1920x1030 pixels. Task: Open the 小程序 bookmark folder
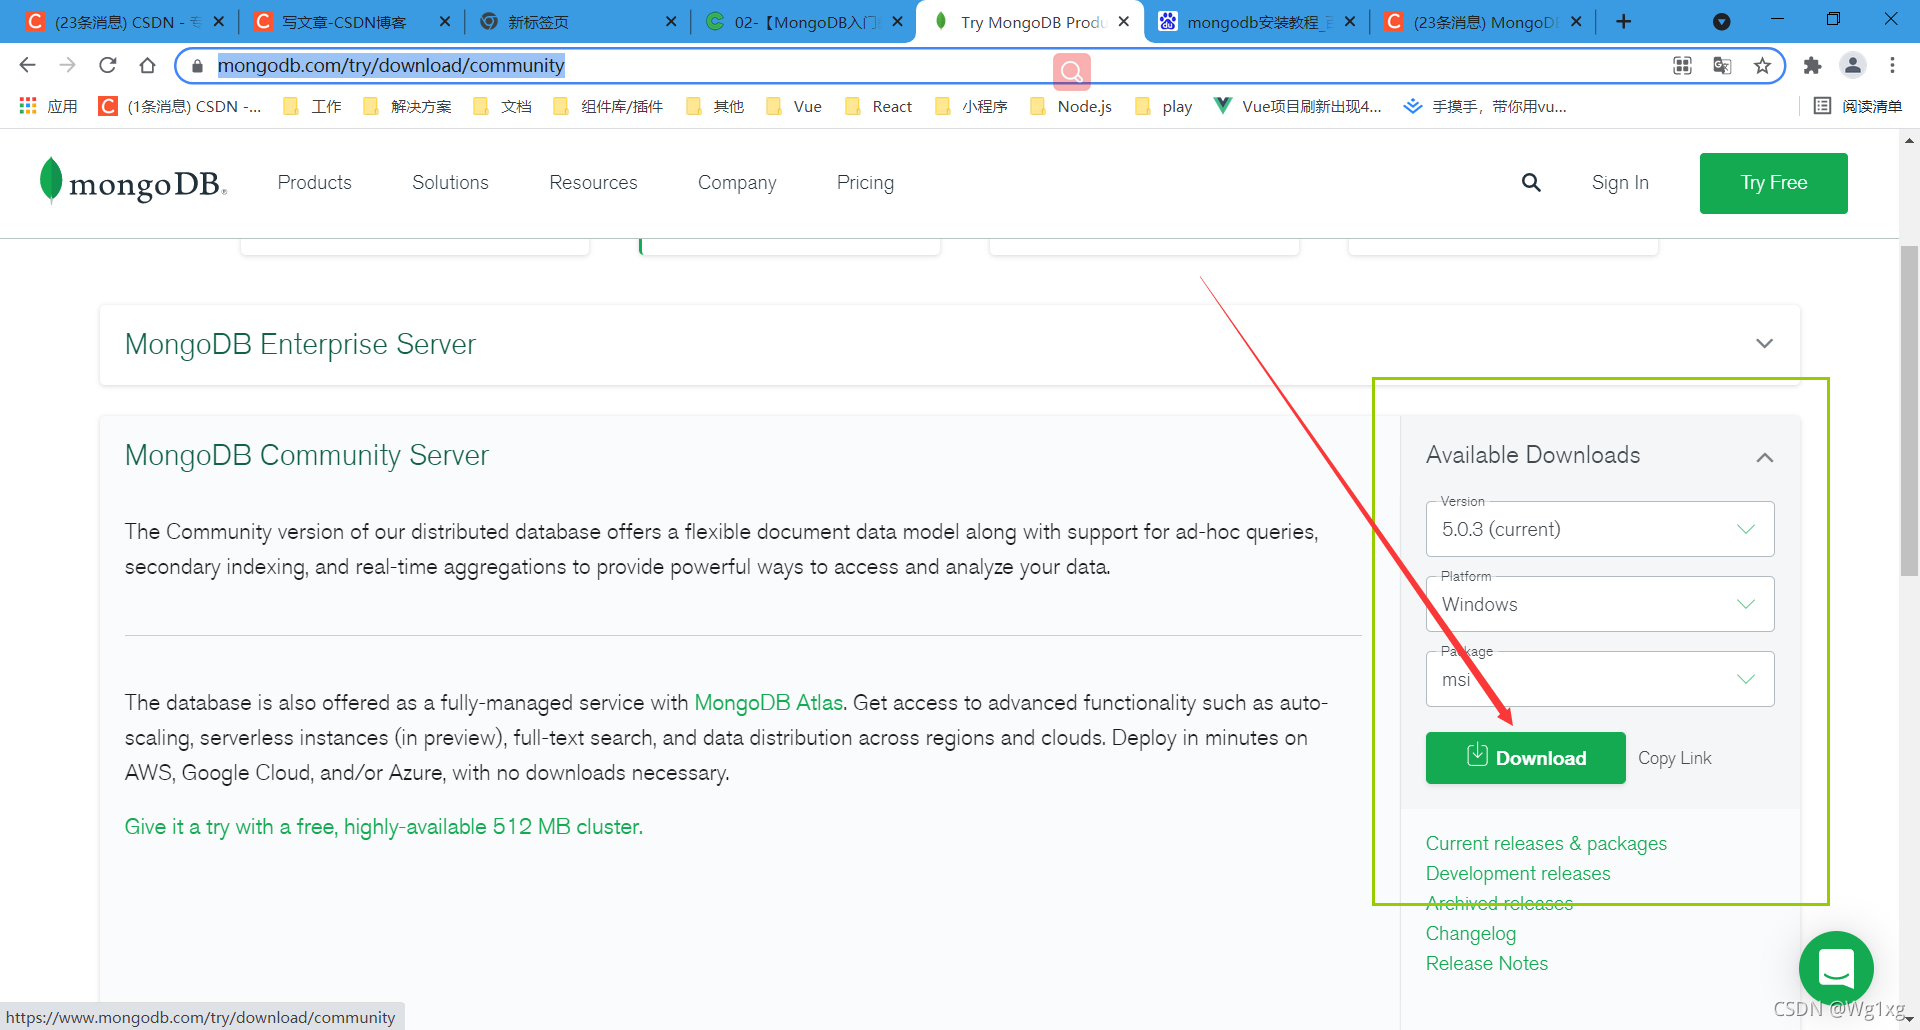[x=971, y=106]
